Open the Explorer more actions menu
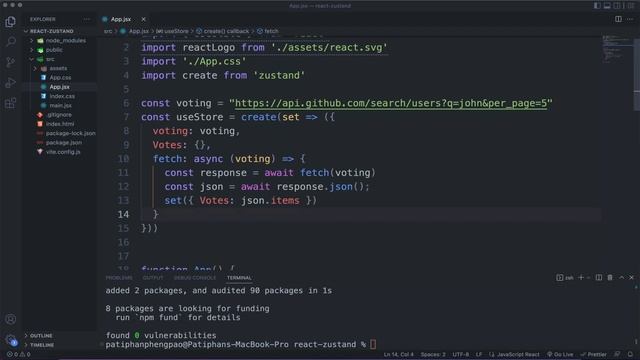 click(87, 19)
